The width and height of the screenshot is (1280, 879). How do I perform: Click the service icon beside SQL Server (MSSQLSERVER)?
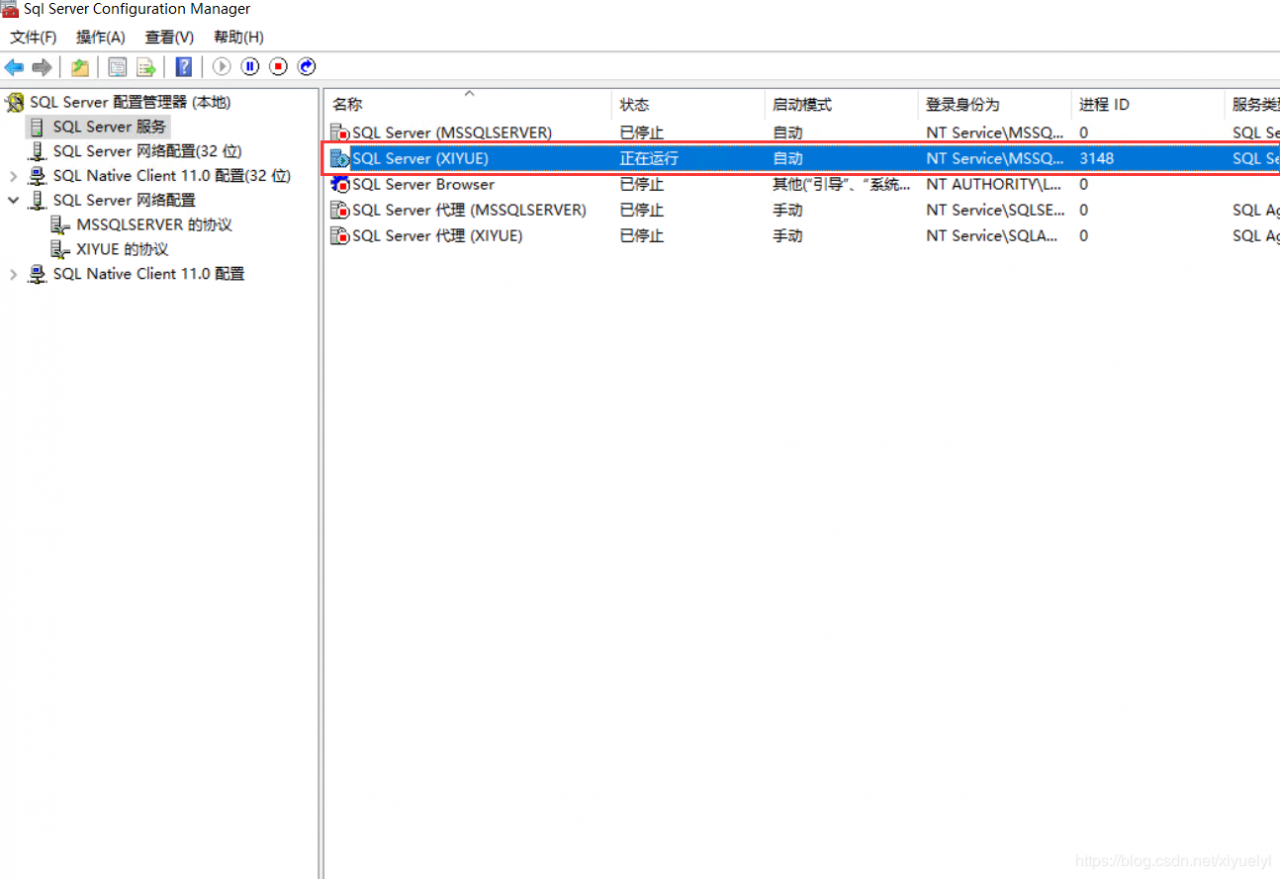tap(340, 133)
